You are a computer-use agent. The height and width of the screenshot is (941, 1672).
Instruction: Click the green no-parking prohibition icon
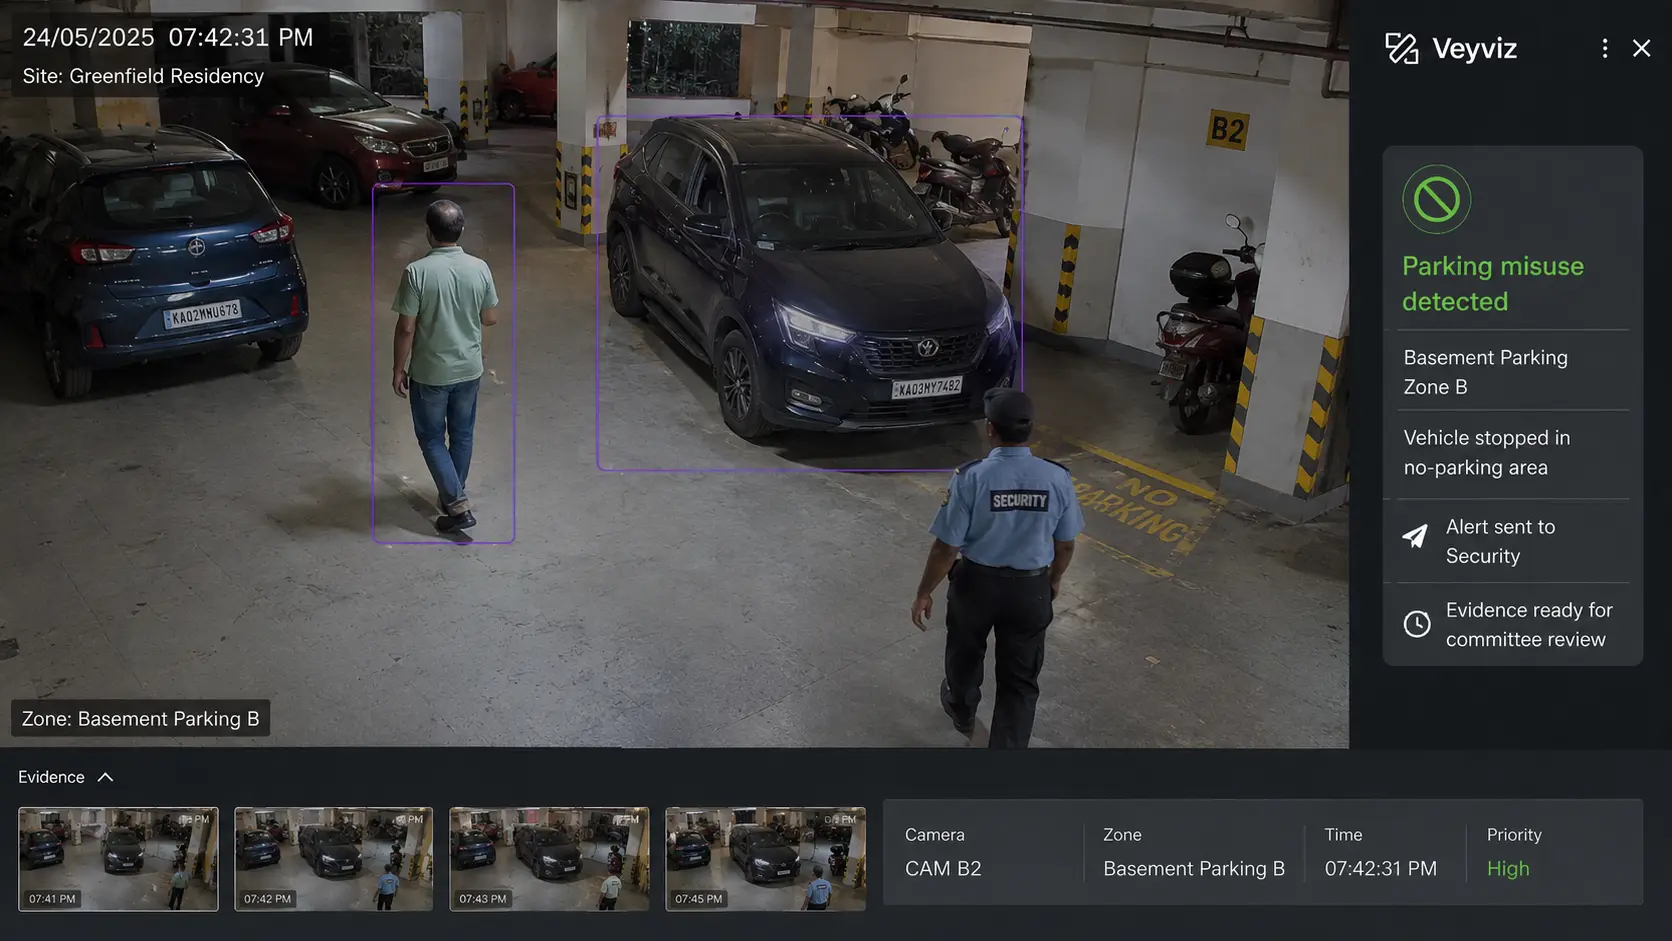click(1436, 200)
